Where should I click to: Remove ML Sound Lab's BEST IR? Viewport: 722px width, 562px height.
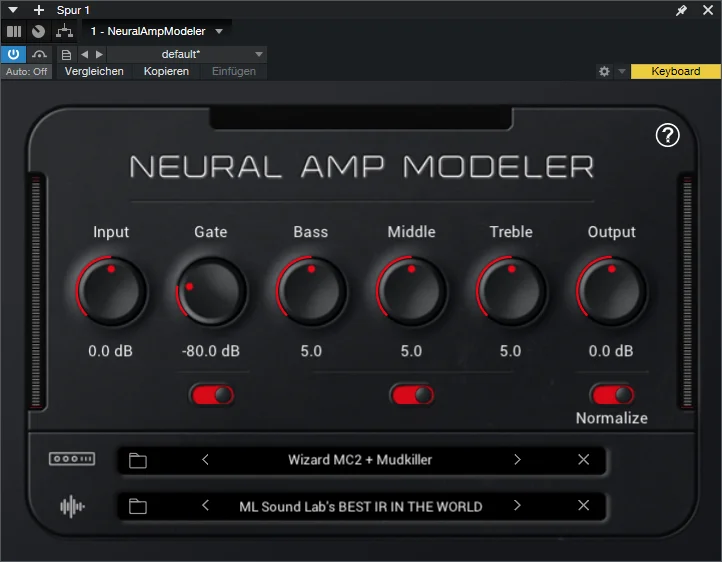coord(583,505)
